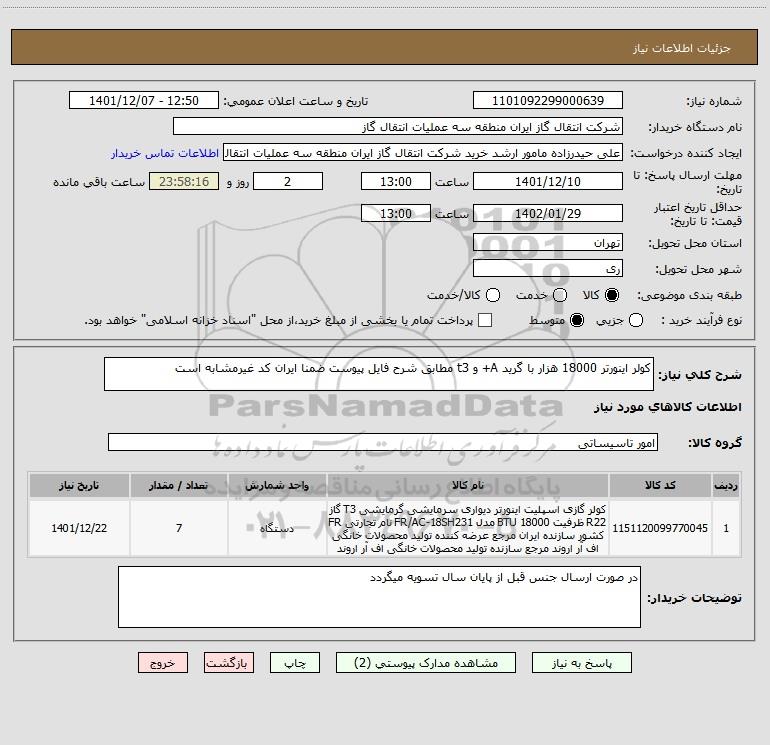Click the تاریخ نیاز column header

pyautogui.click(x=79, y=485)
